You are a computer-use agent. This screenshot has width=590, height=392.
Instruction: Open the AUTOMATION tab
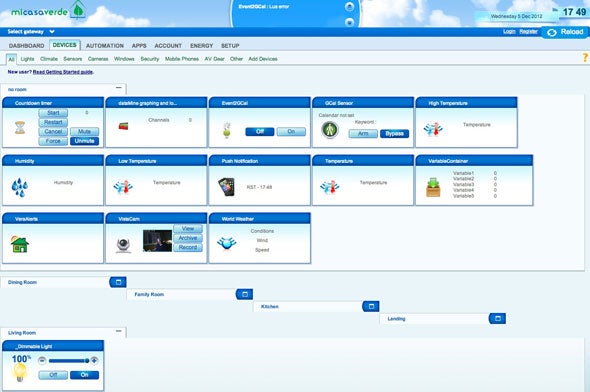105,46
